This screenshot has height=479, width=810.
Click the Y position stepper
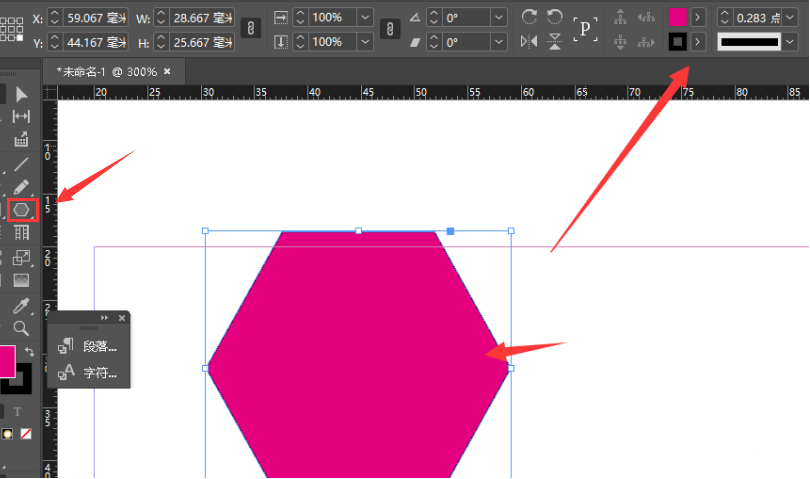point(55,42)
